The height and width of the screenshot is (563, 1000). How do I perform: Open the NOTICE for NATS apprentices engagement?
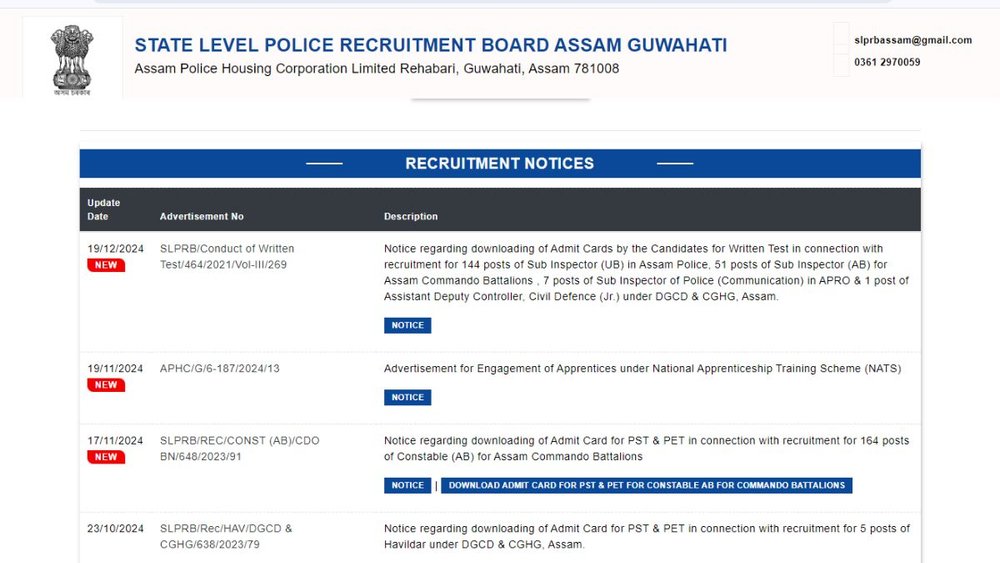pyautogui.click(x=407, y=397)
